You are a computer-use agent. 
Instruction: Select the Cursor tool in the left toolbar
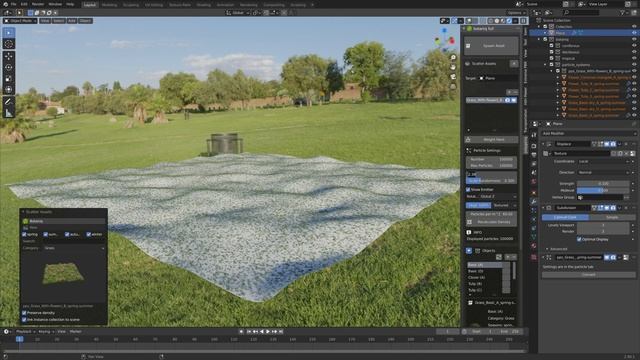(9, 44)
